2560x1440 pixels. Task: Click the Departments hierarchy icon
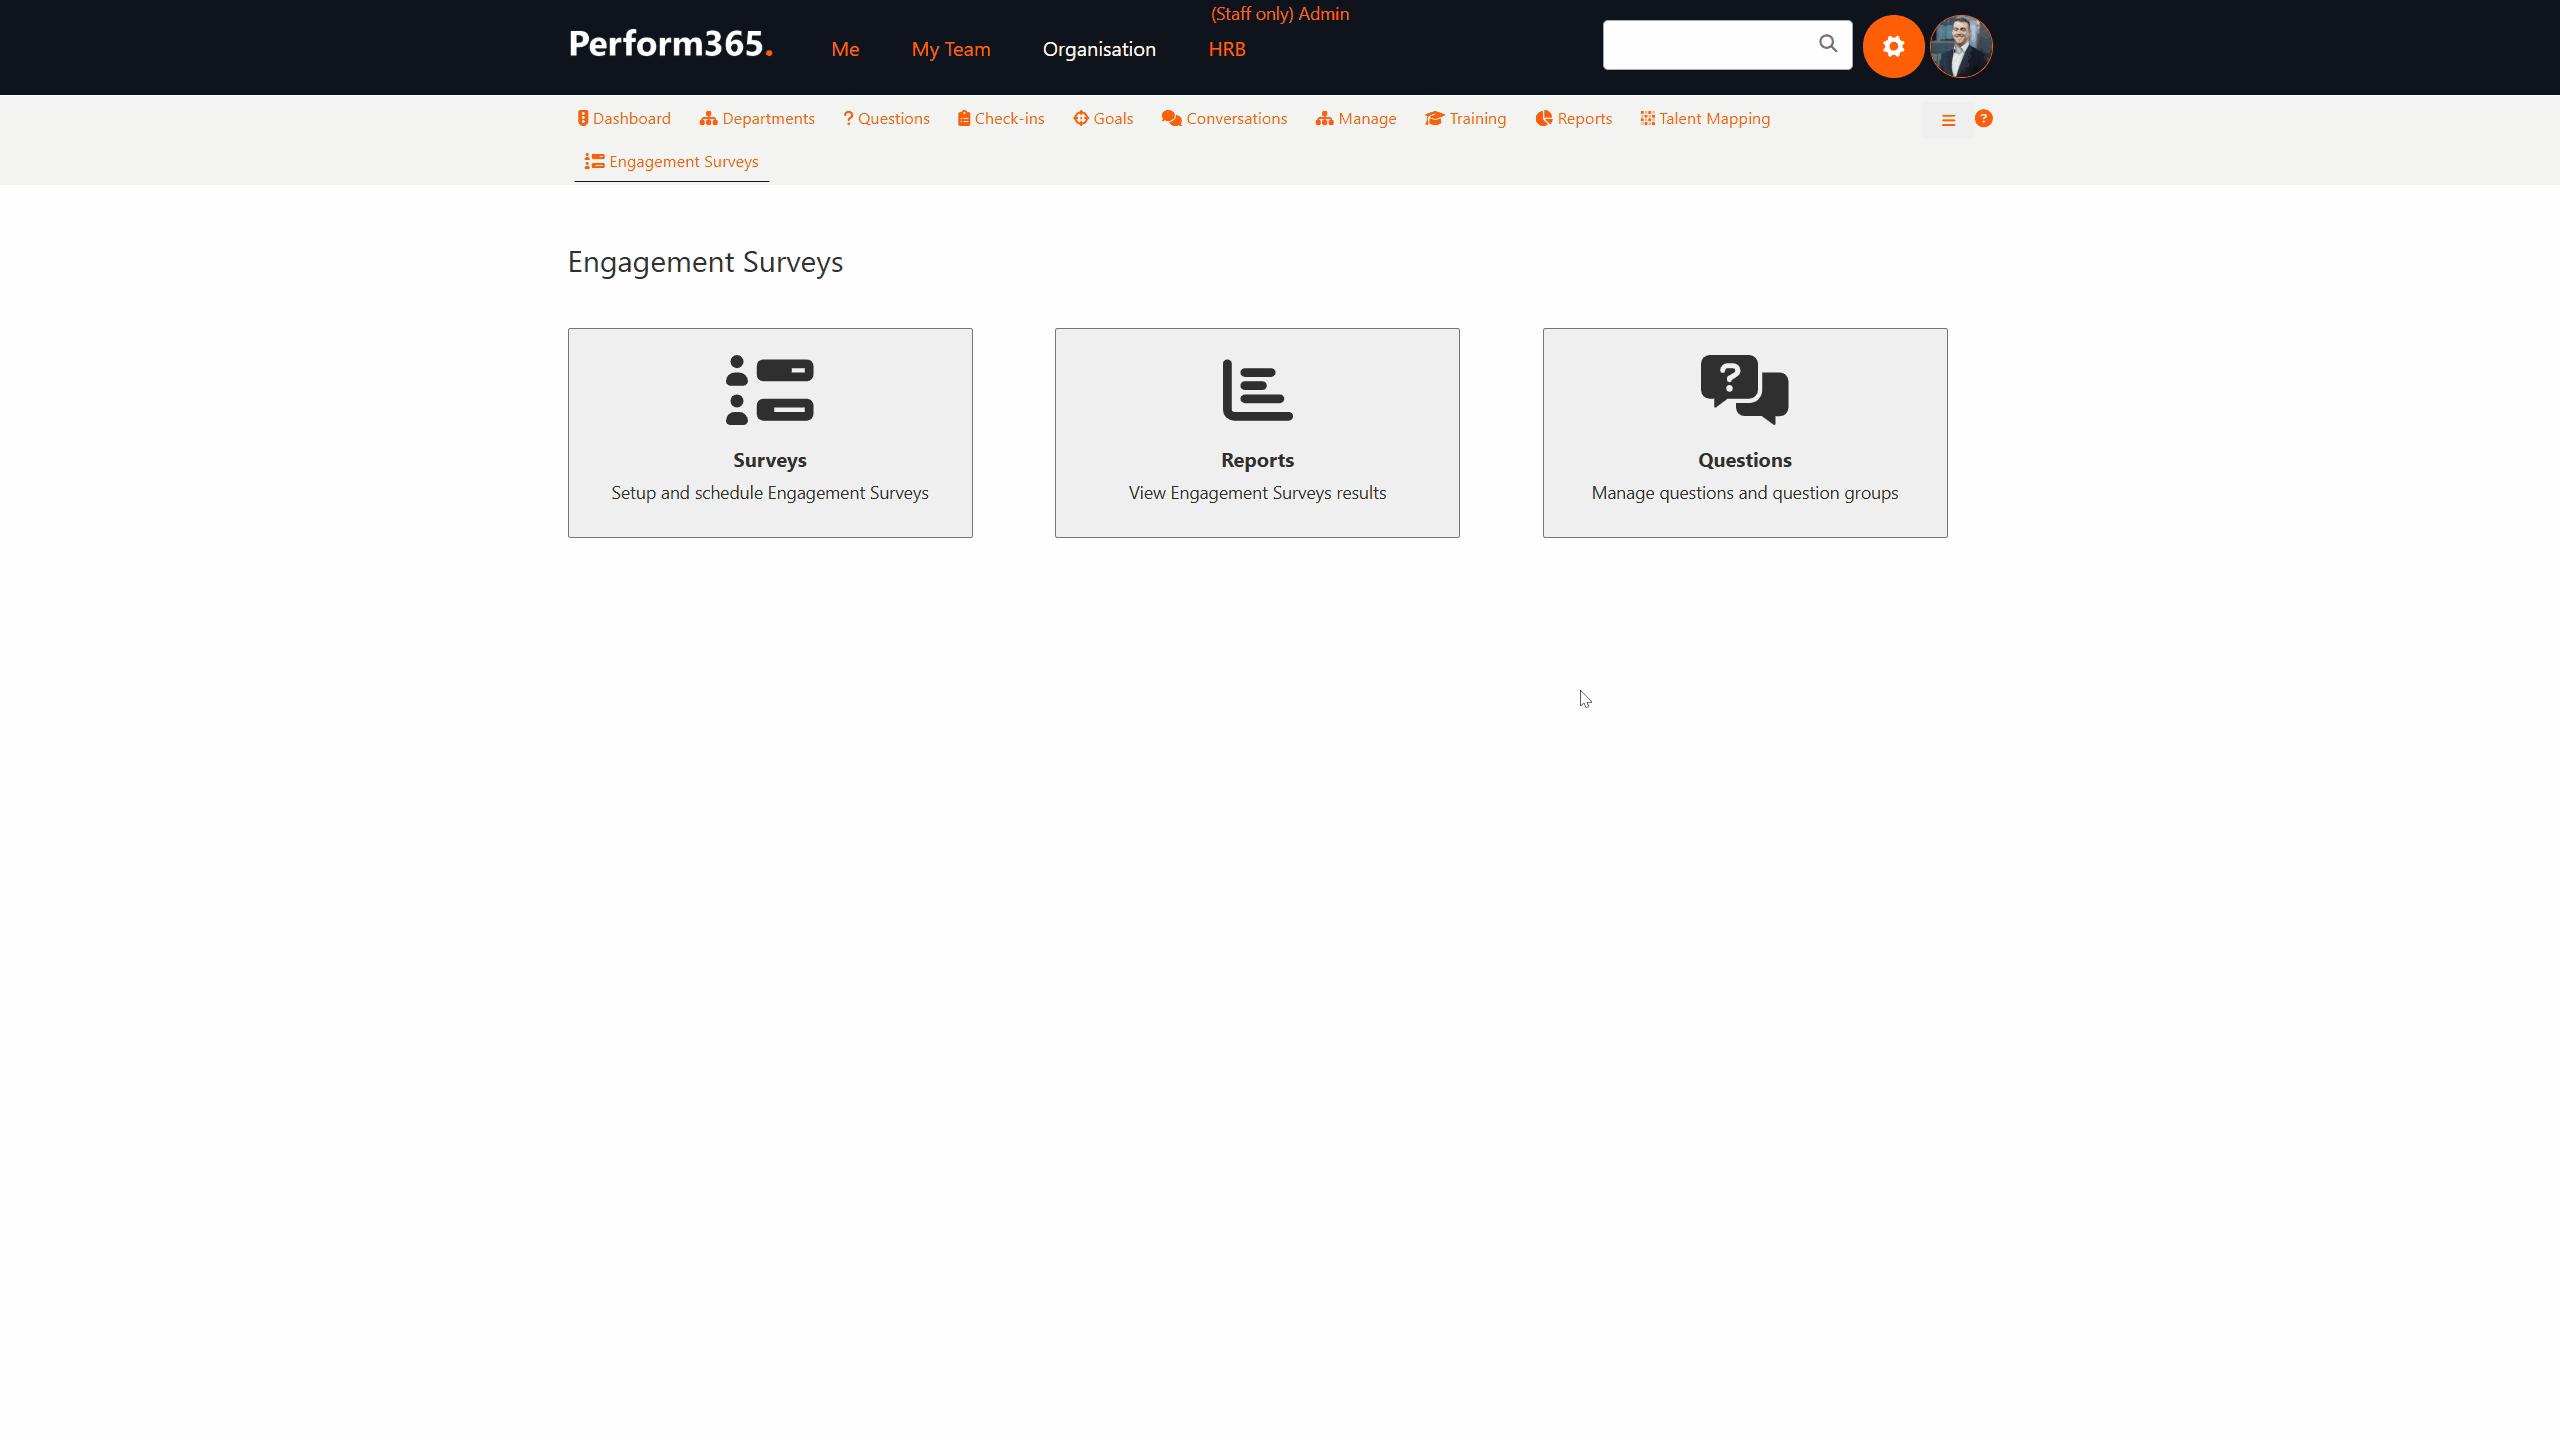[709, 119]
